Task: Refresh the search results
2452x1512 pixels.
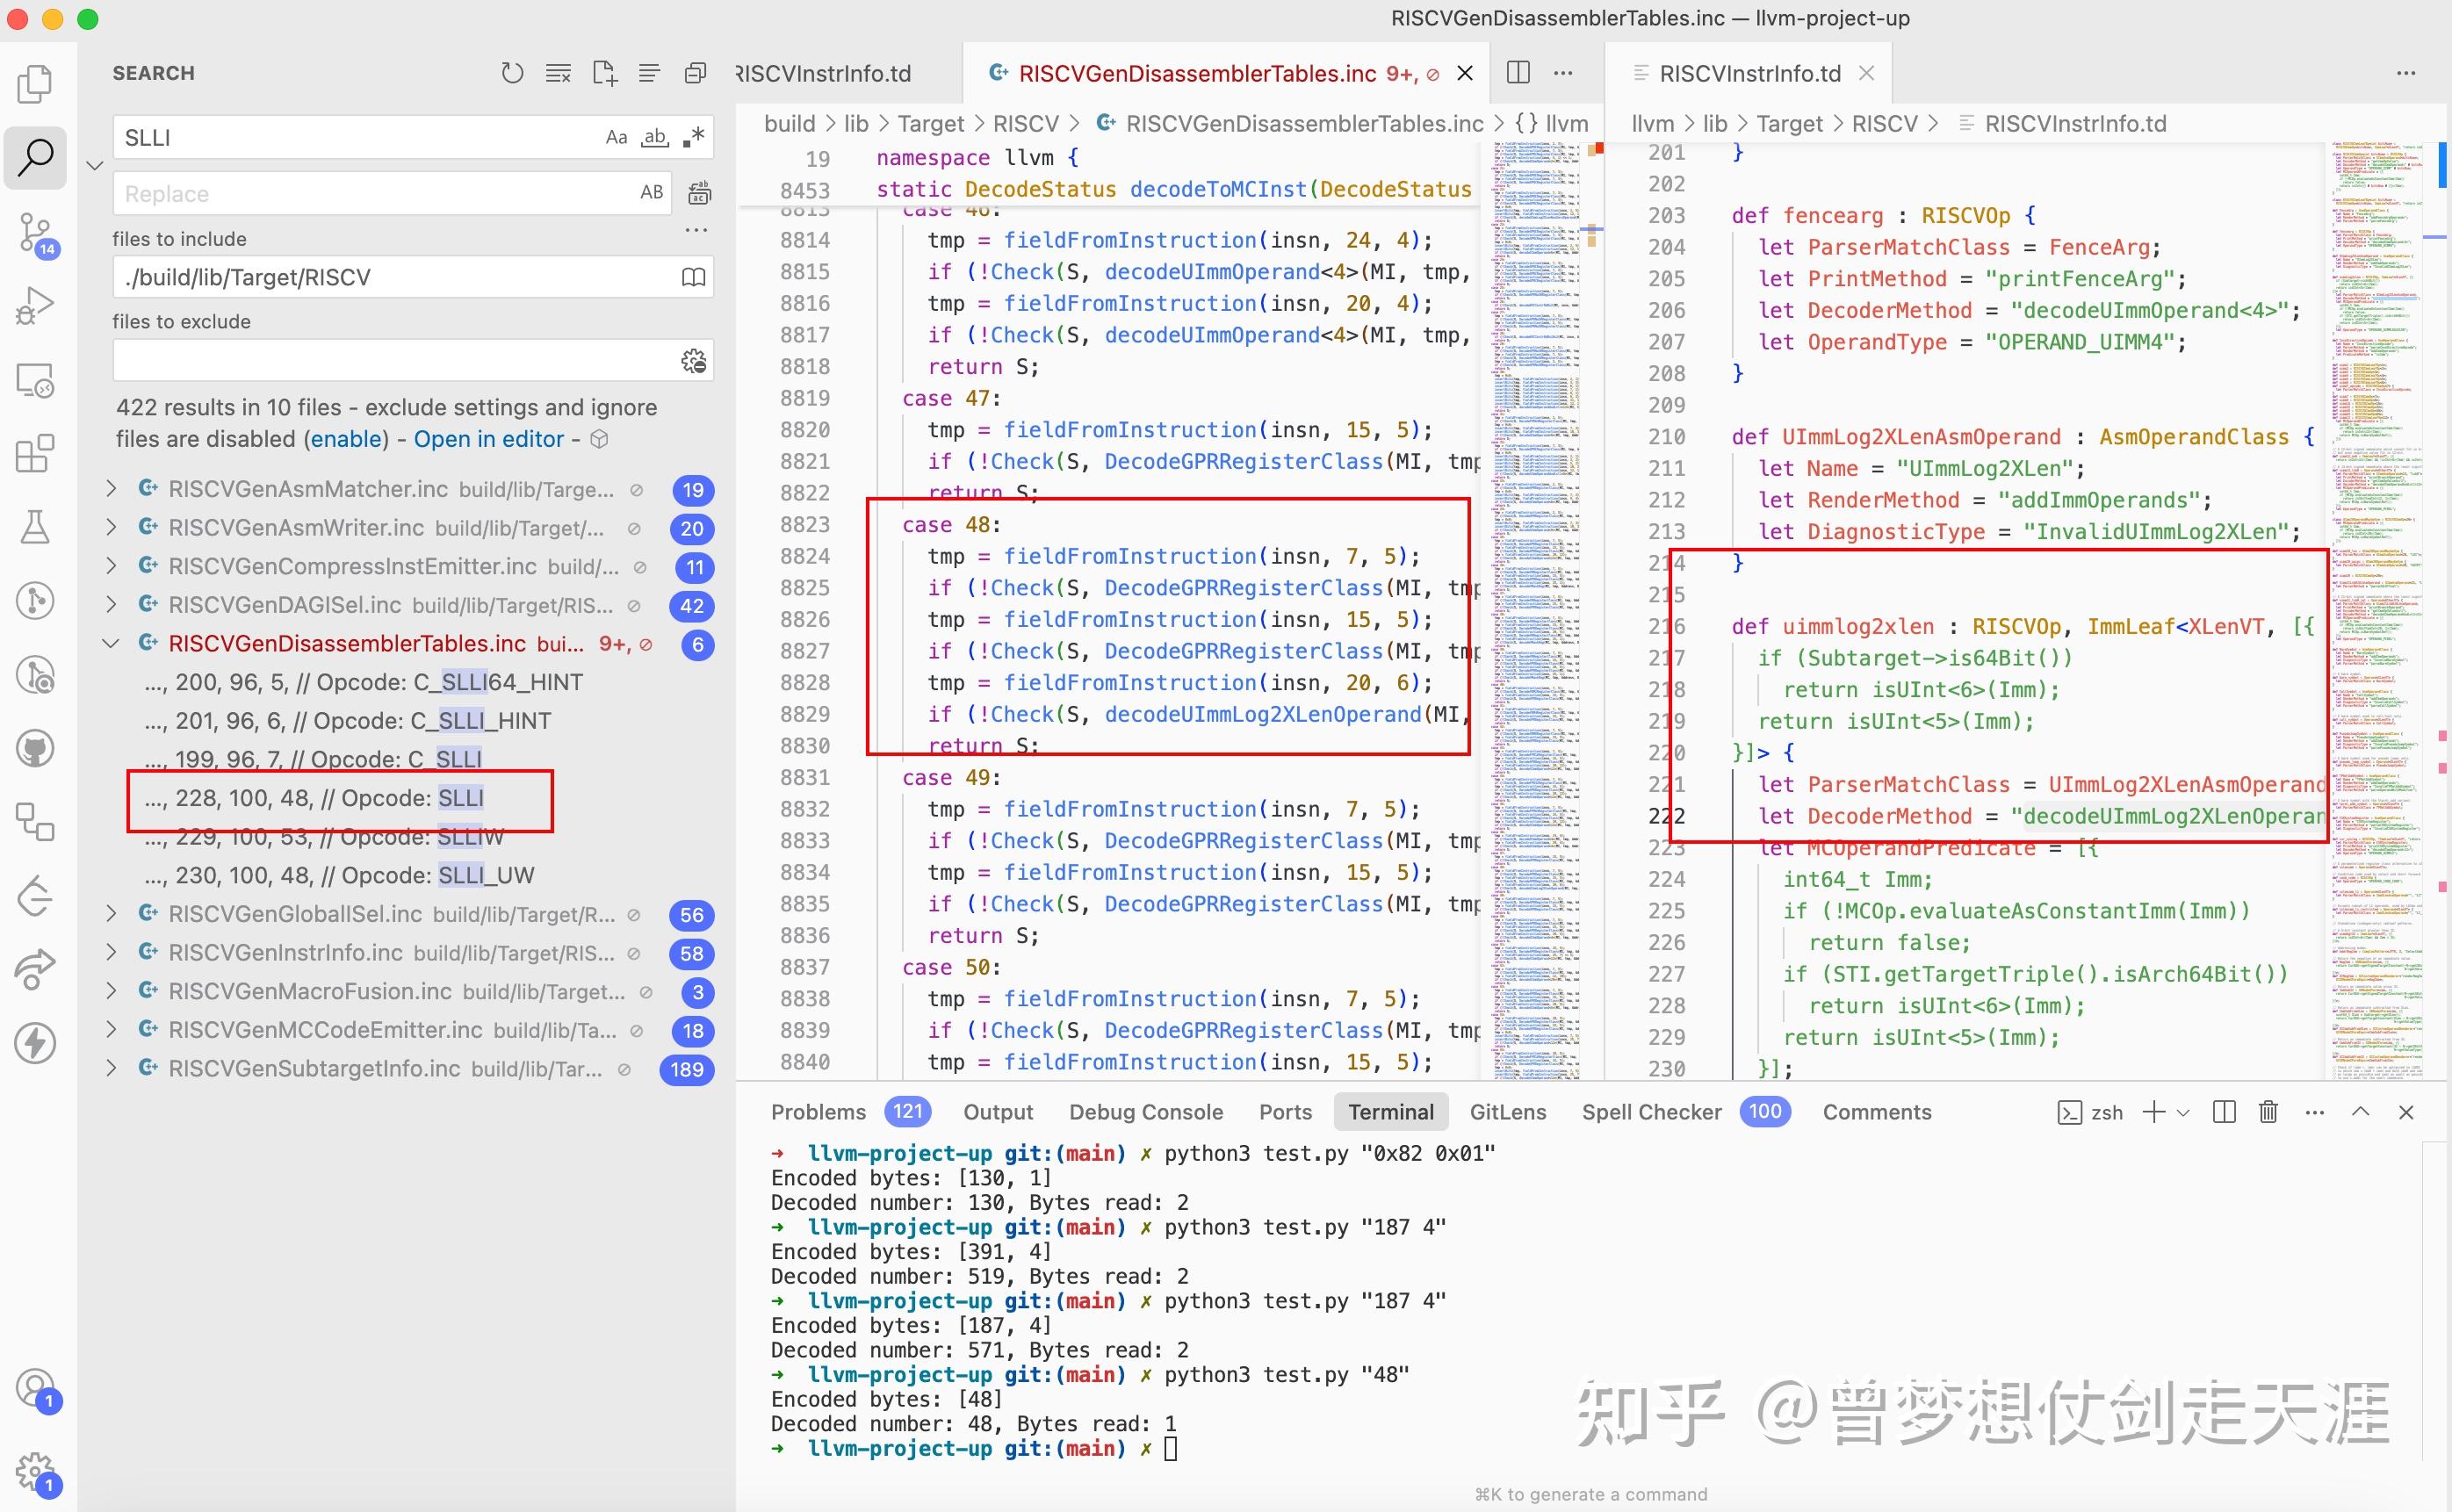Action: [x=512, y=72]
